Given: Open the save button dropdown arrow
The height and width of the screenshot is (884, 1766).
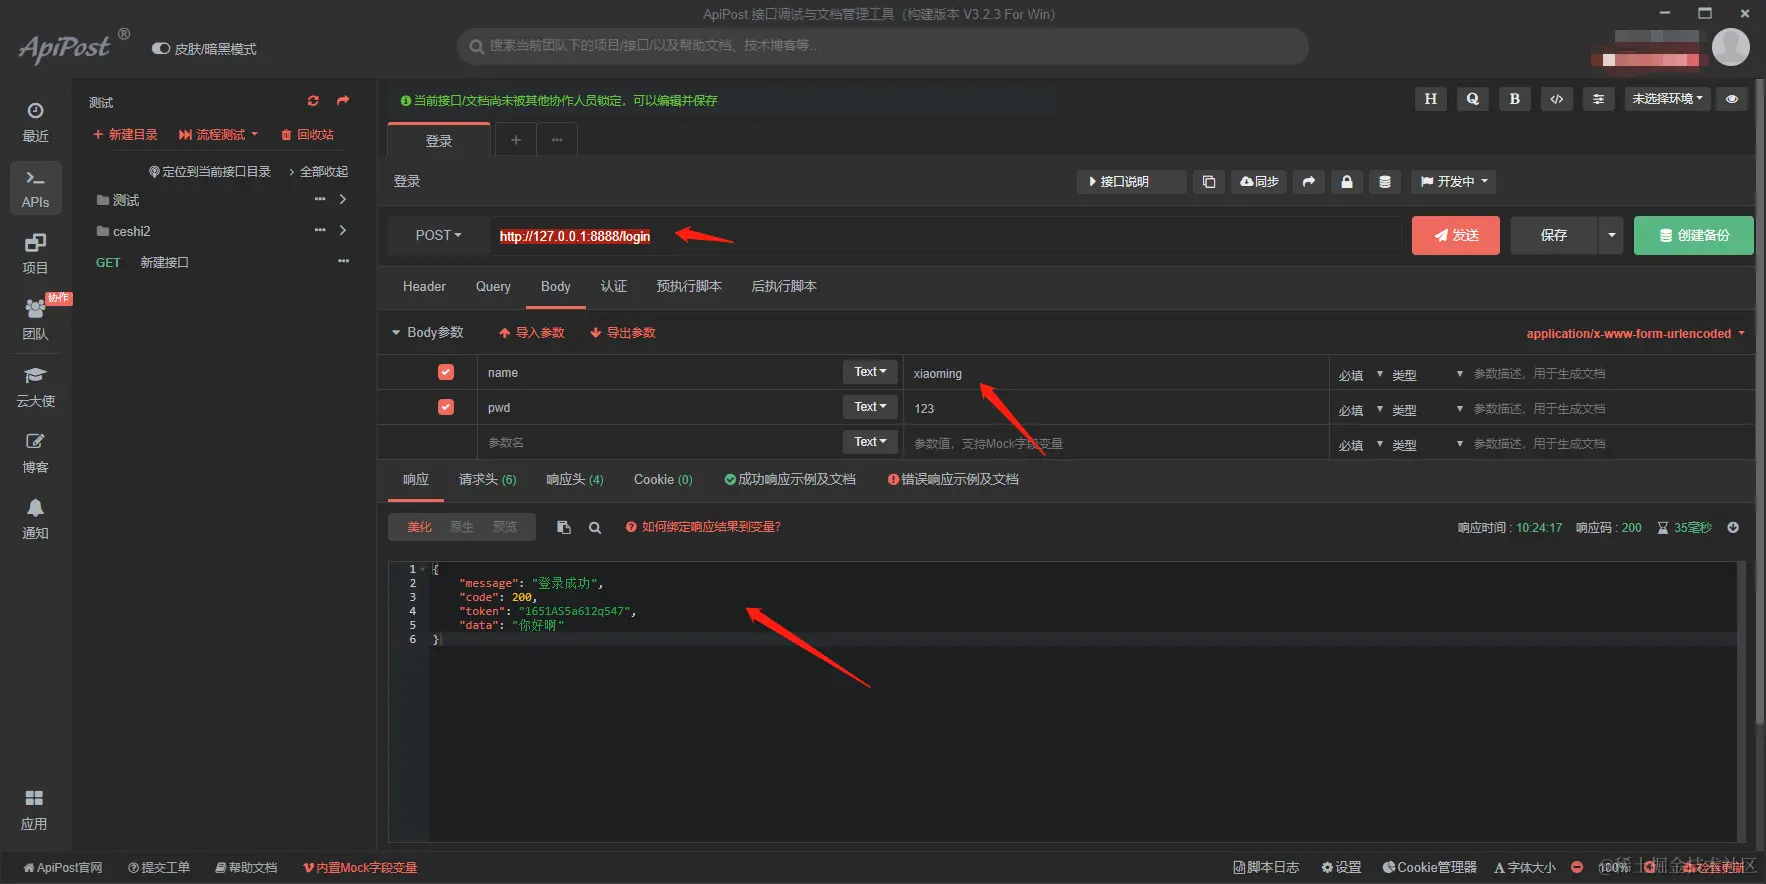Looking at the screenshot, I should 1611,235.
